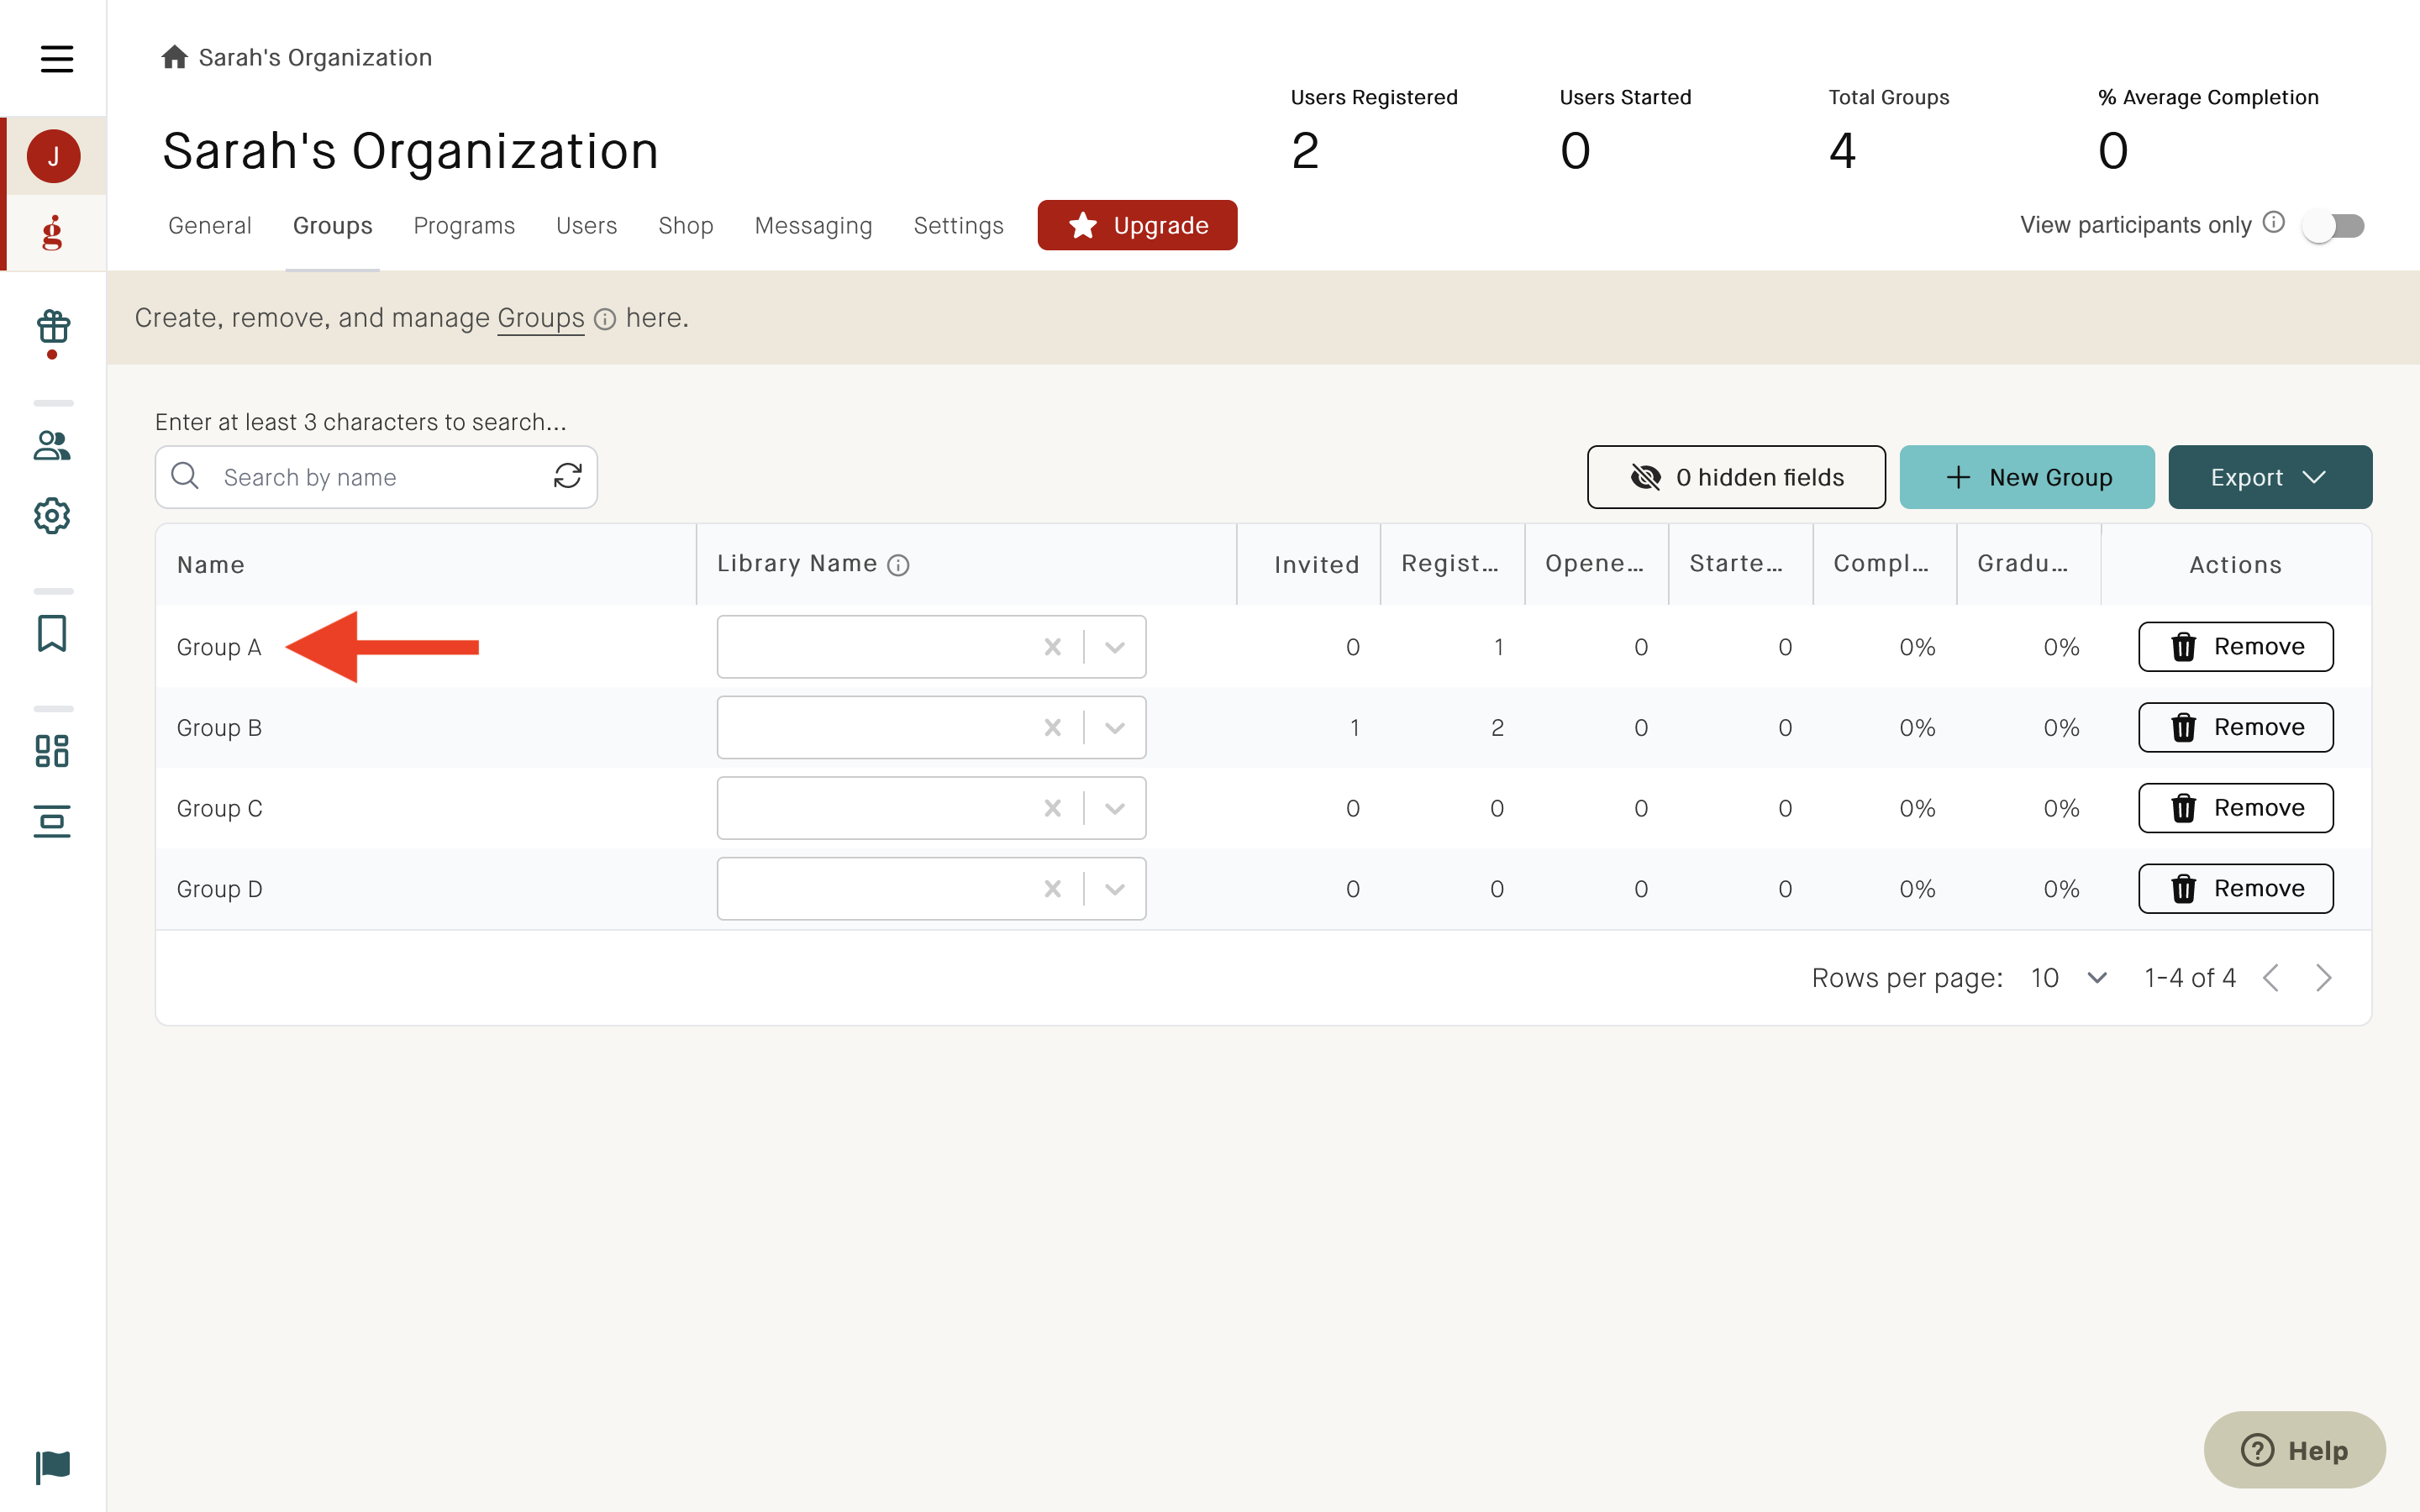Open the gift icon in sidebar
The image size is (2420, 1512).
(53, 327)
